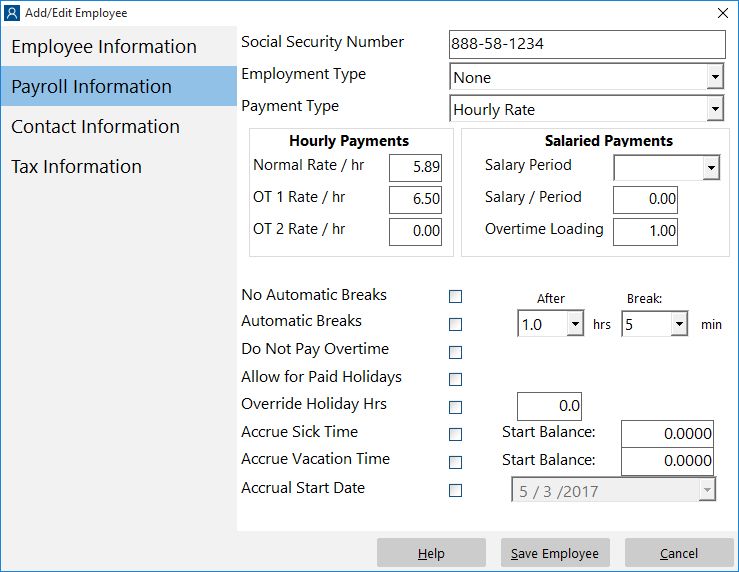The width and height of the screenshot is (739, 572).
Task: Enable the Accrue Sick Time checkbox
Action: pyautogui.click(x=455, y=434)
